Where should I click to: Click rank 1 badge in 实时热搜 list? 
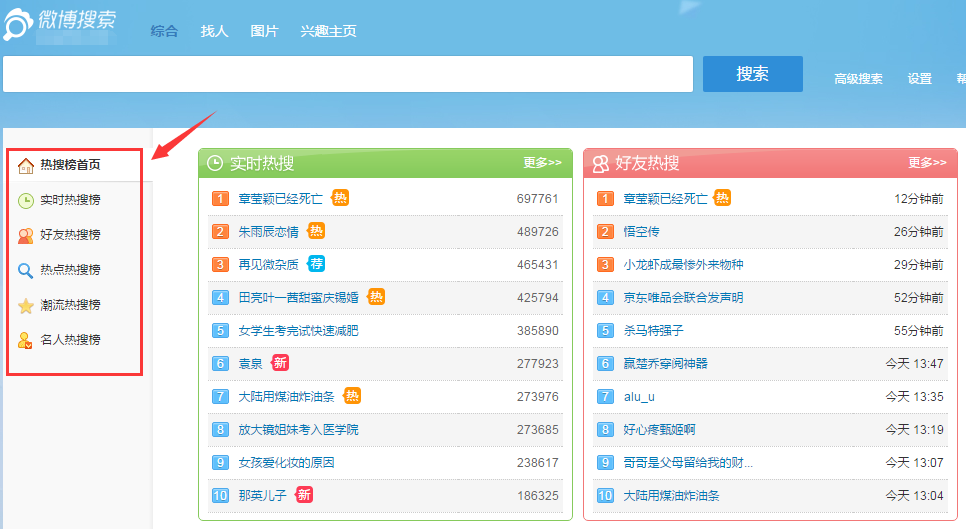click(x=221, y=198)
